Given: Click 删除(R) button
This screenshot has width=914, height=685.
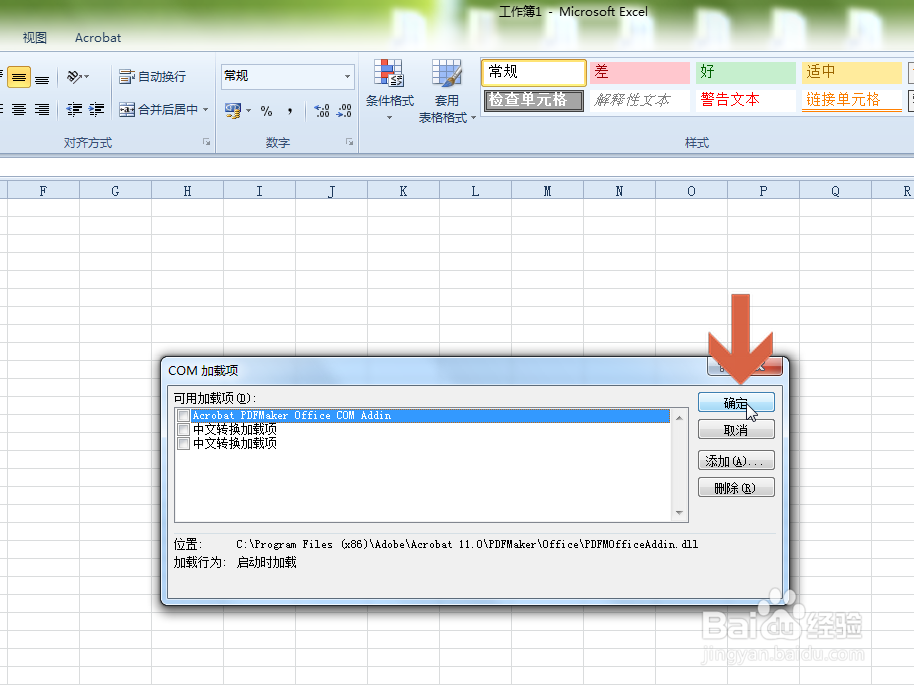Looking at the screenshot, I should (x=736, y=487).
